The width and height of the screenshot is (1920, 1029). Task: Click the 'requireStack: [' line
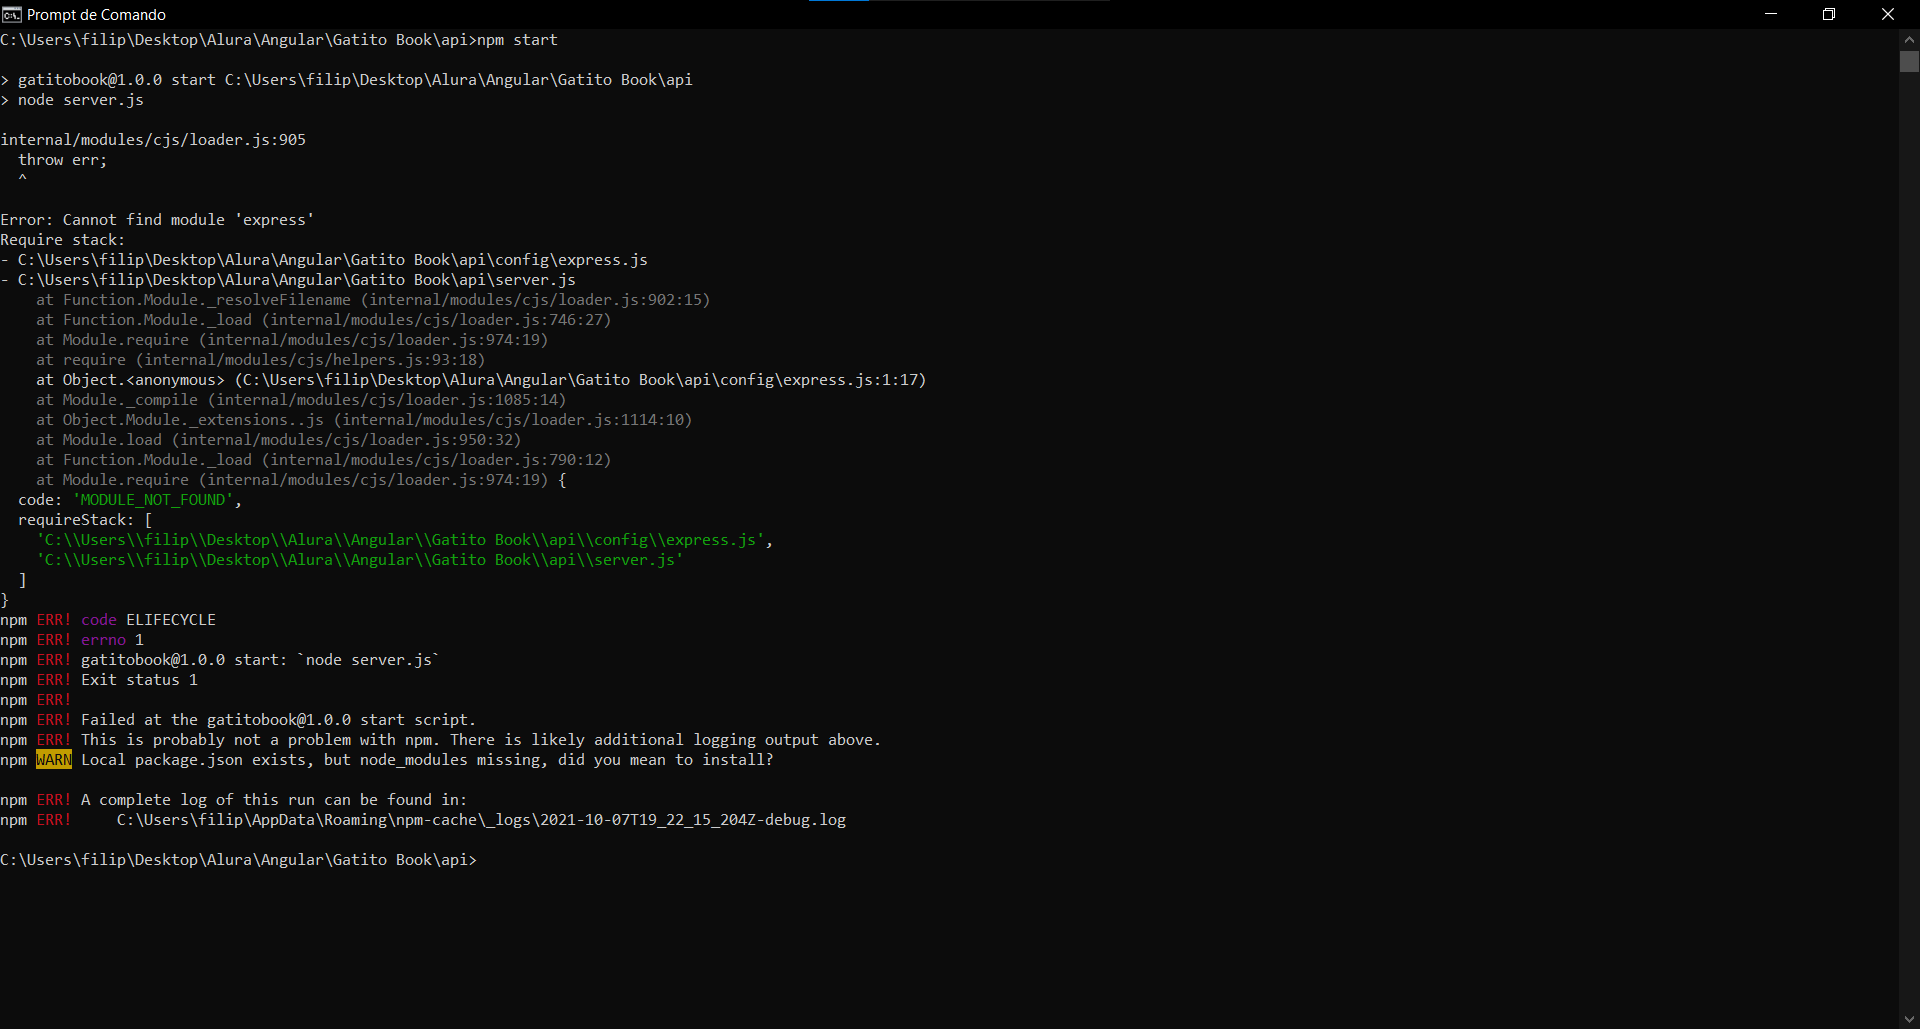pyautogui.click(x=85, y=520)
